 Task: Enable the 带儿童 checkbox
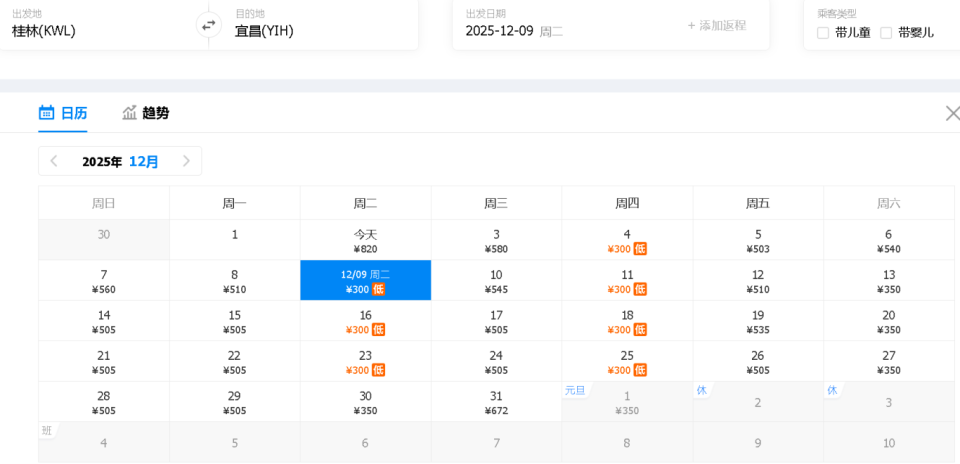coord(823,33)
